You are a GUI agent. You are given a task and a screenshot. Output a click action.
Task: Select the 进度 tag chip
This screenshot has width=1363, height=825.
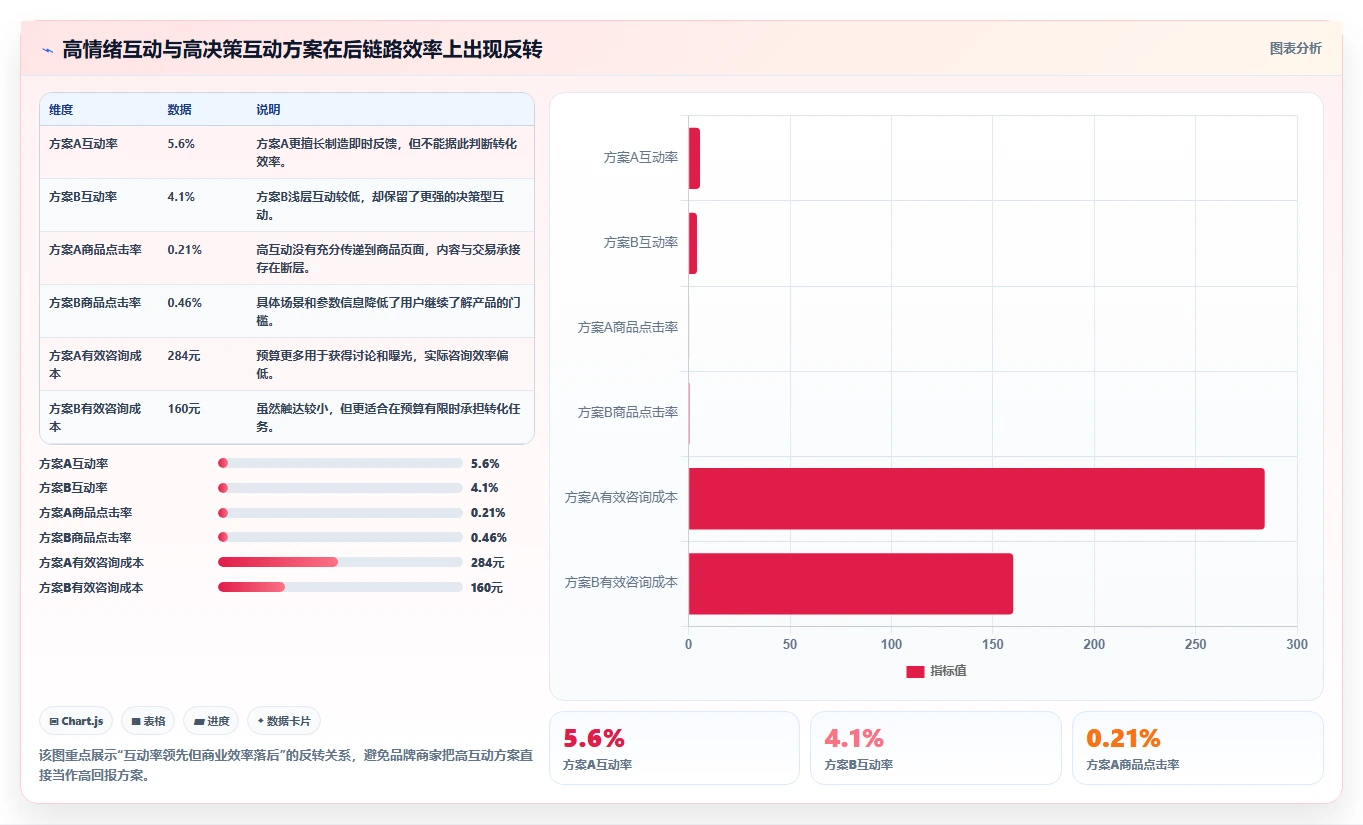[211, 721]
